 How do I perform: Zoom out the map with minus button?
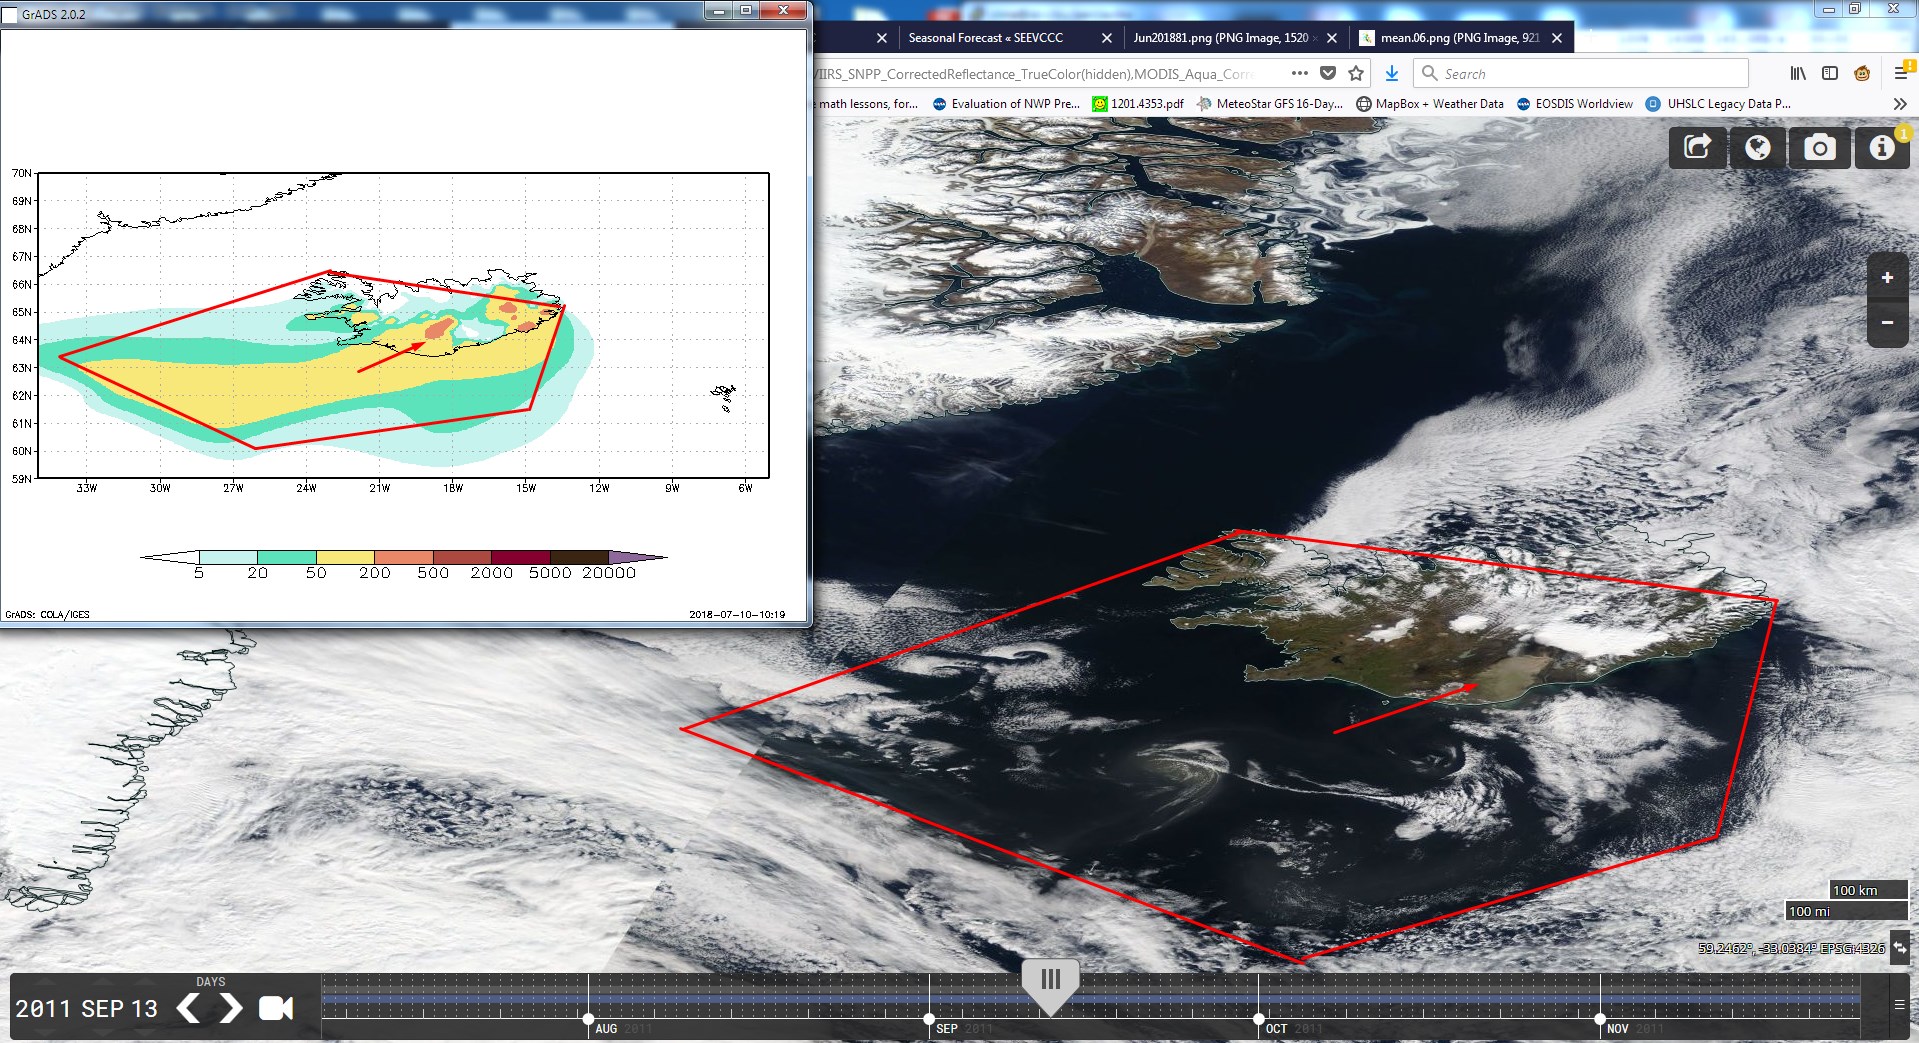(1887, 323)
